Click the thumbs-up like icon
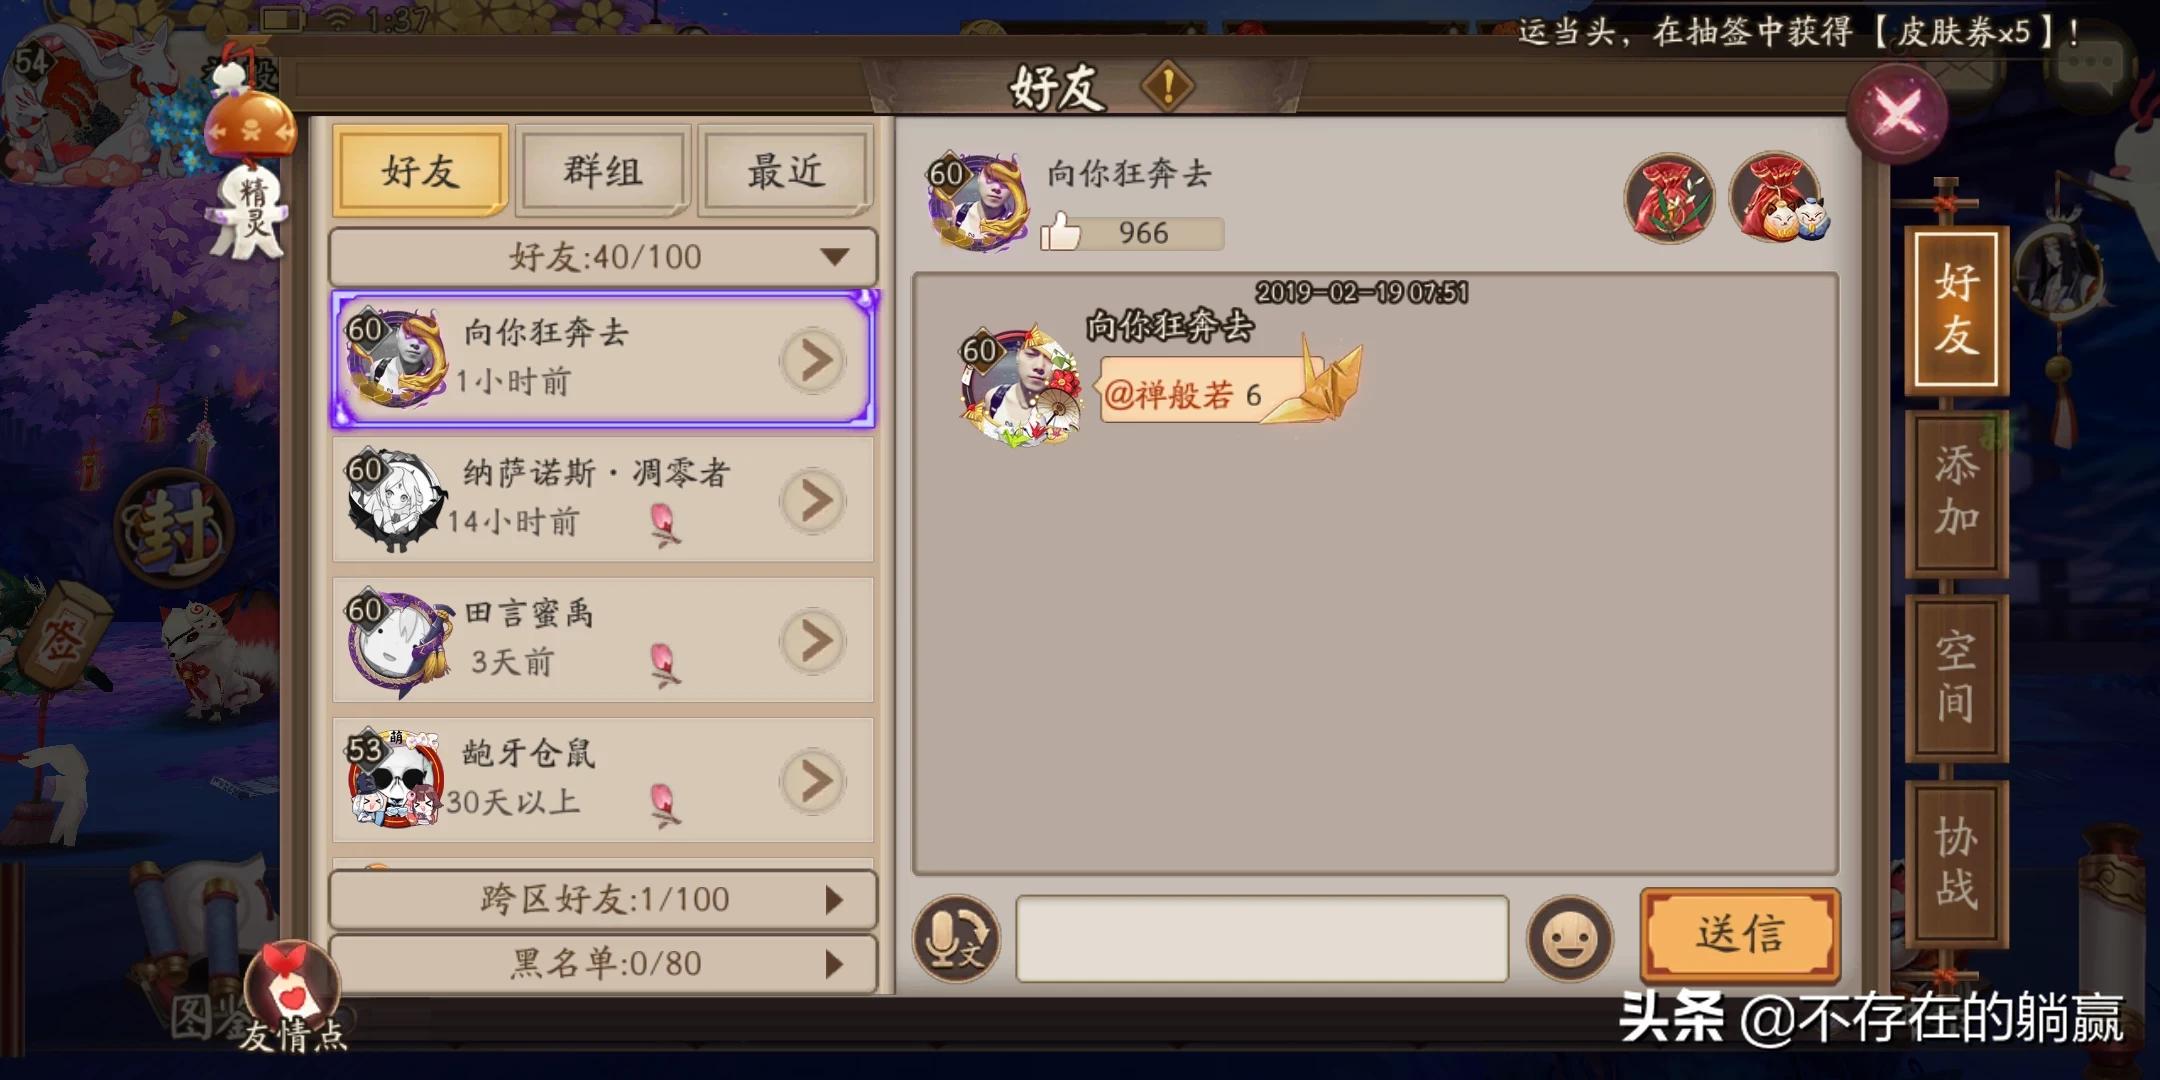This screenshot has height=1080, width=2160. (x=1061, y=232)
